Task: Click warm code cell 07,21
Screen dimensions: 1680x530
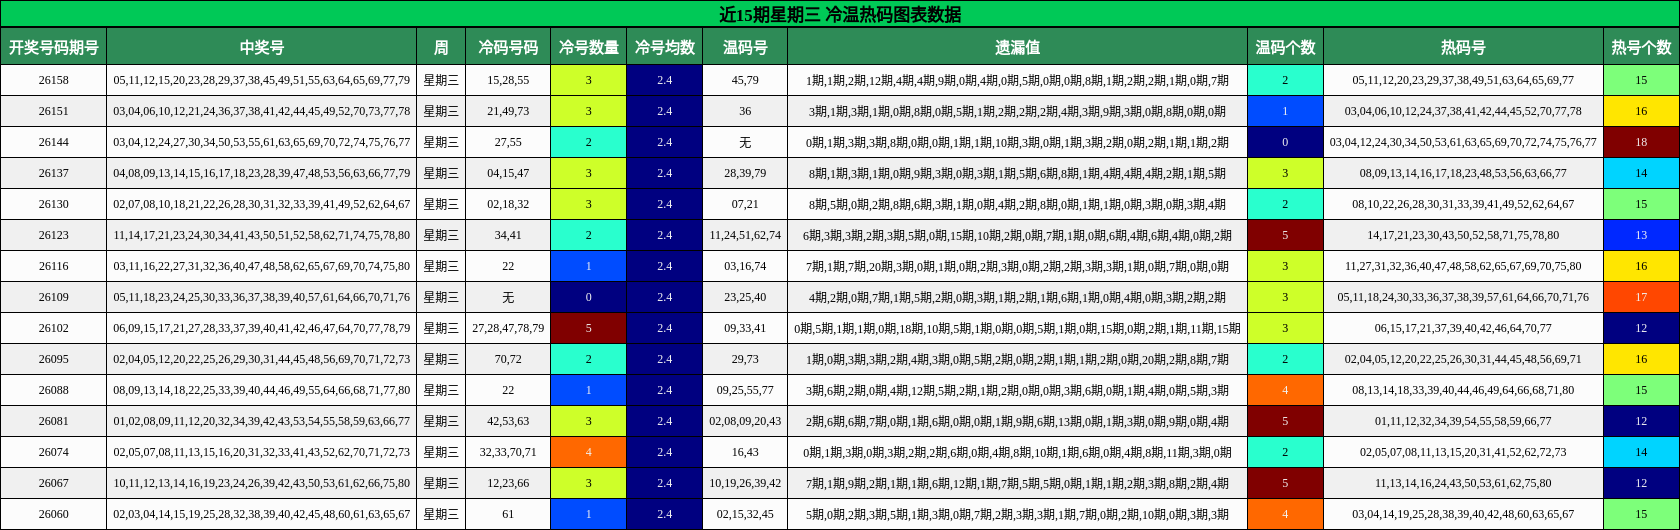Action: 745,204
